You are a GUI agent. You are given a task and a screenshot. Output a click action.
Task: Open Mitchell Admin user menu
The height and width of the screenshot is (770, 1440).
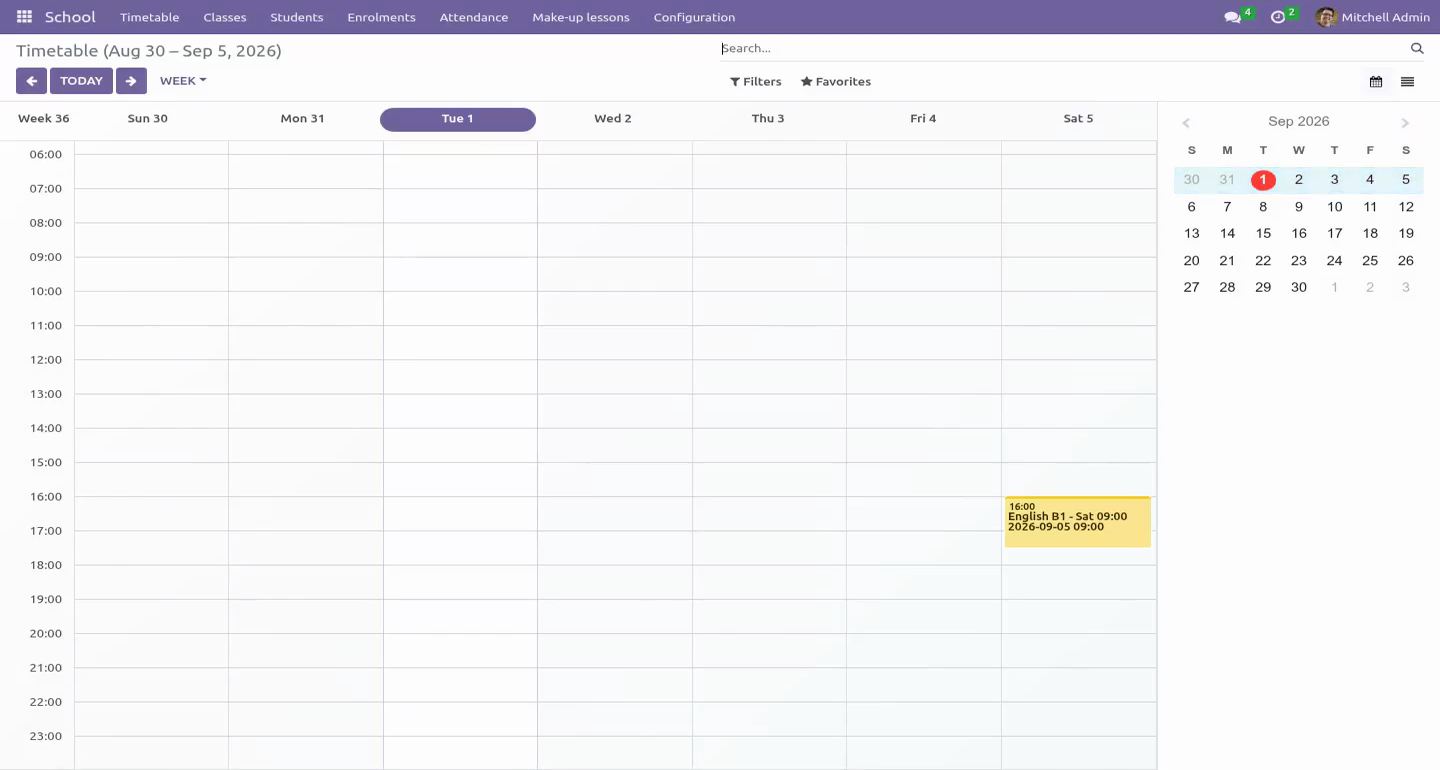point(1373,17)
